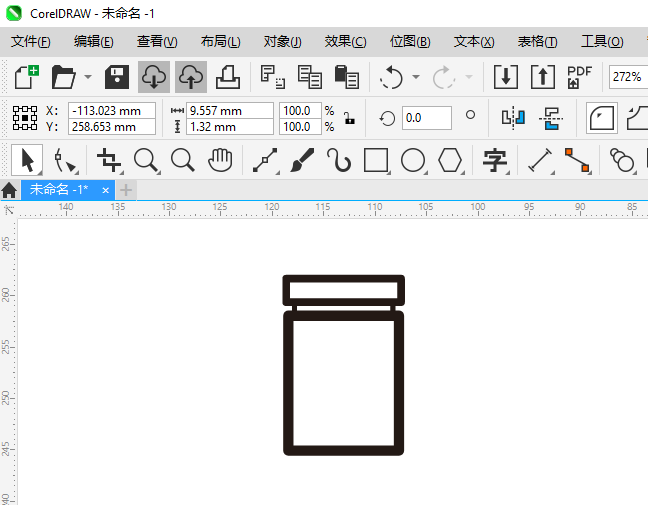Go to the Home welcome screen icon
The image size is (648, 505).
pos(9,191)
